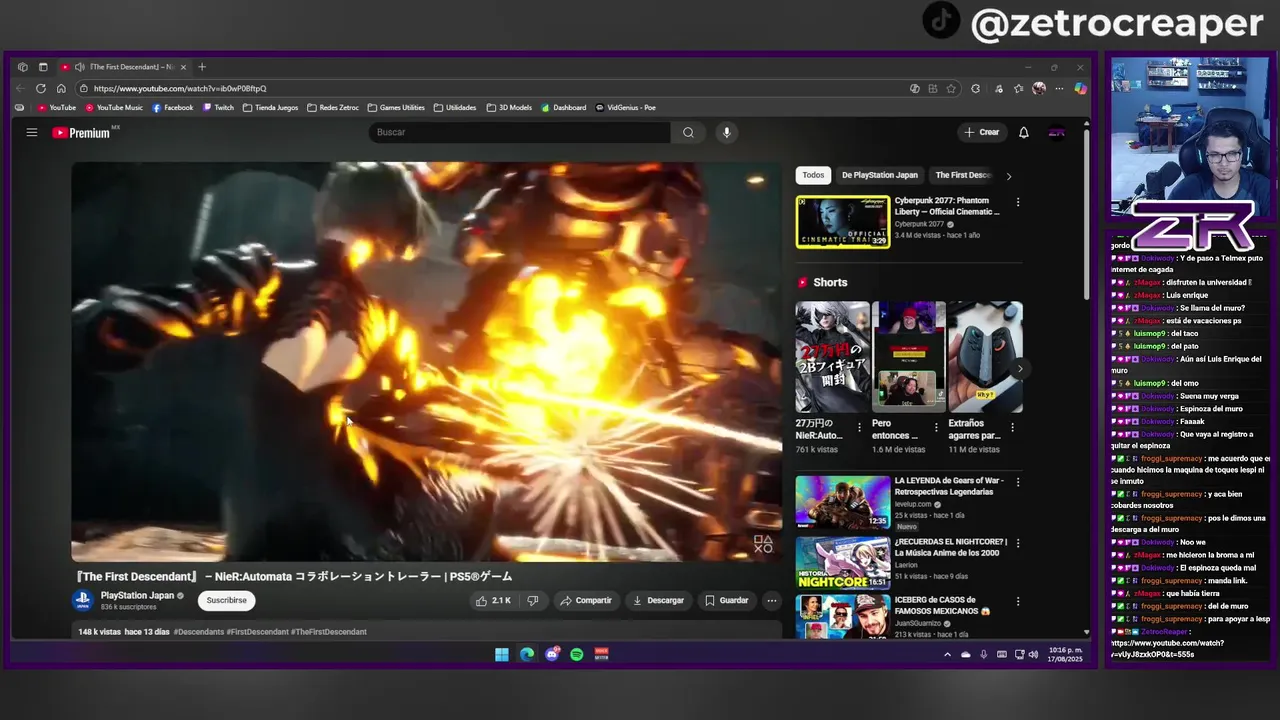This screenshot has height=720, width=1280.
Task: Expand the video description area
Action: pos(425,631)
